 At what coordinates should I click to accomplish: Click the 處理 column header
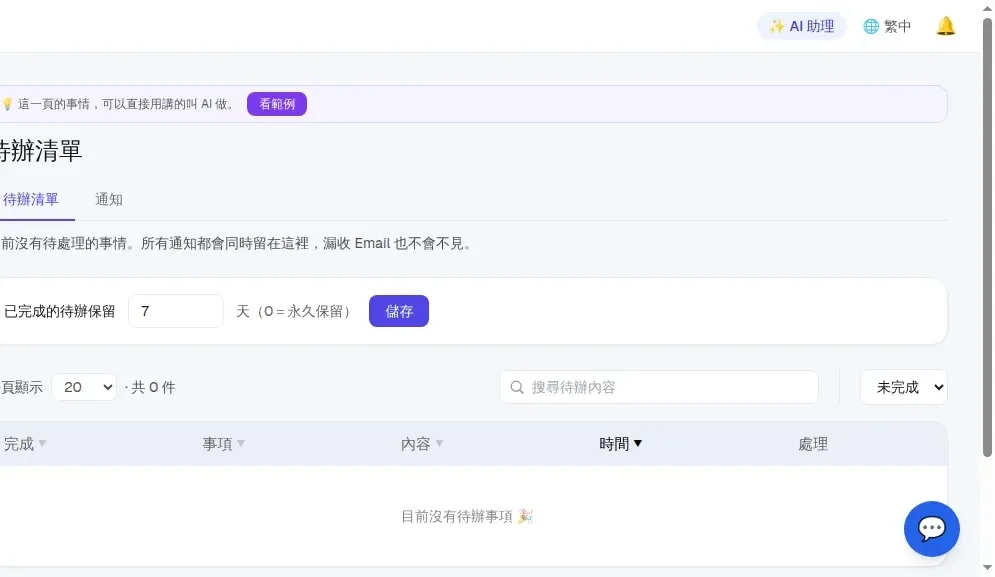pos(813,444)
